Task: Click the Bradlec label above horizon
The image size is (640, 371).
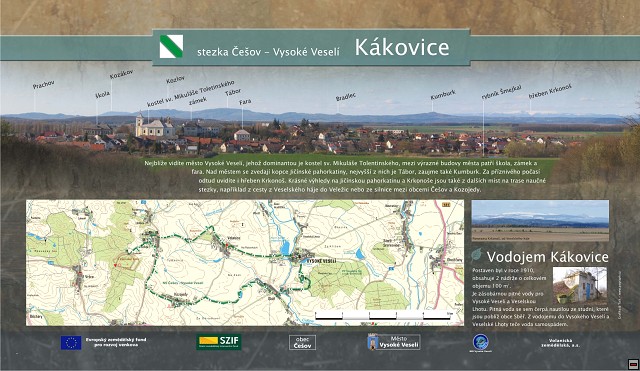Action: pos(346,97)
